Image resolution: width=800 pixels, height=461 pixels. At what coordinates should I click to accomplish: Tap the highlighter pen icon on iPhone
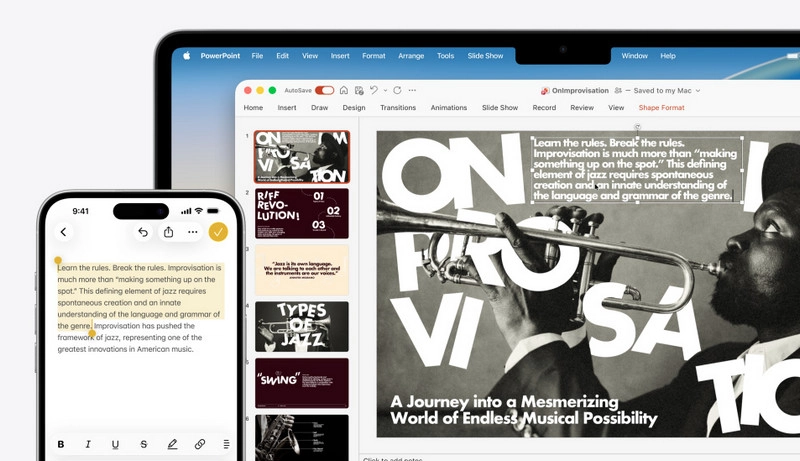[x=172, y=444]
